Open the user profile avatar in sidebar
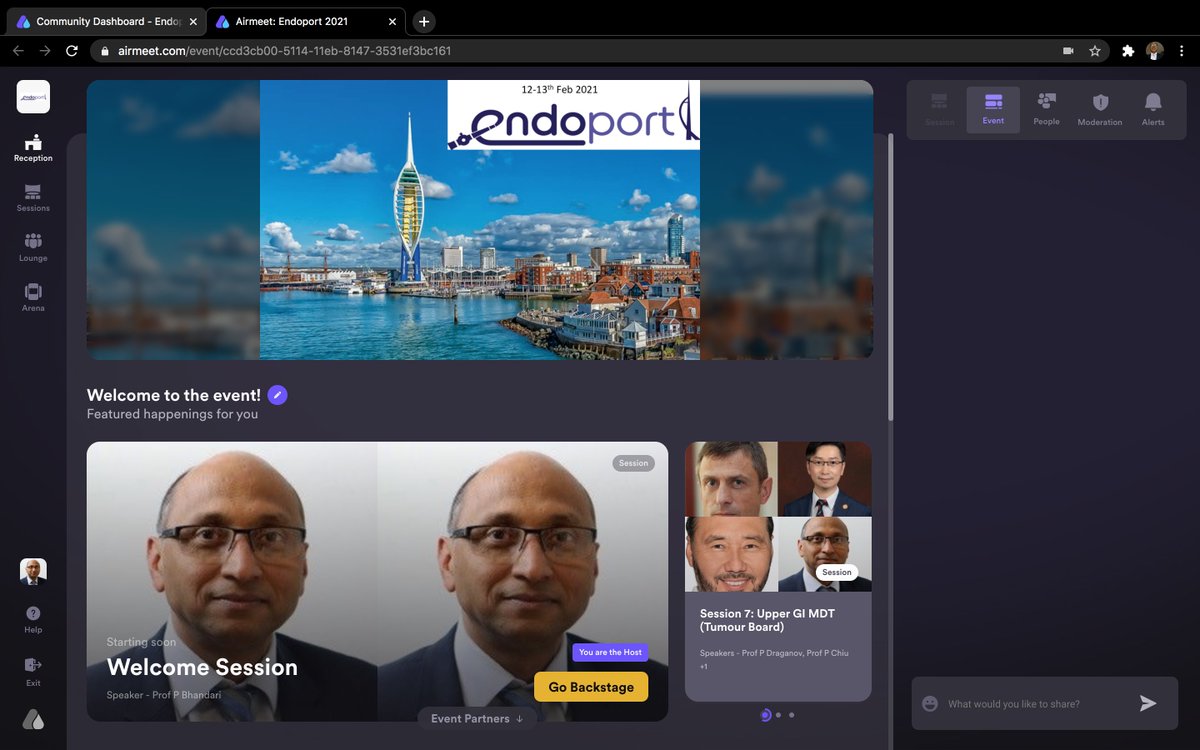Image resolution: width=1200 pixels, height=750 pixels. coord(33,571)
